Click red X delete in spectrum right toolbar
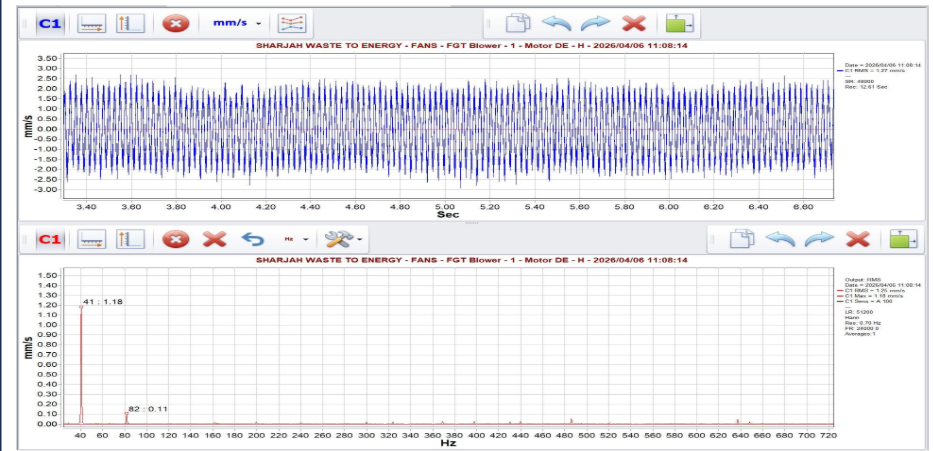This screenshot has width=933, height=451. click(857, 239)
